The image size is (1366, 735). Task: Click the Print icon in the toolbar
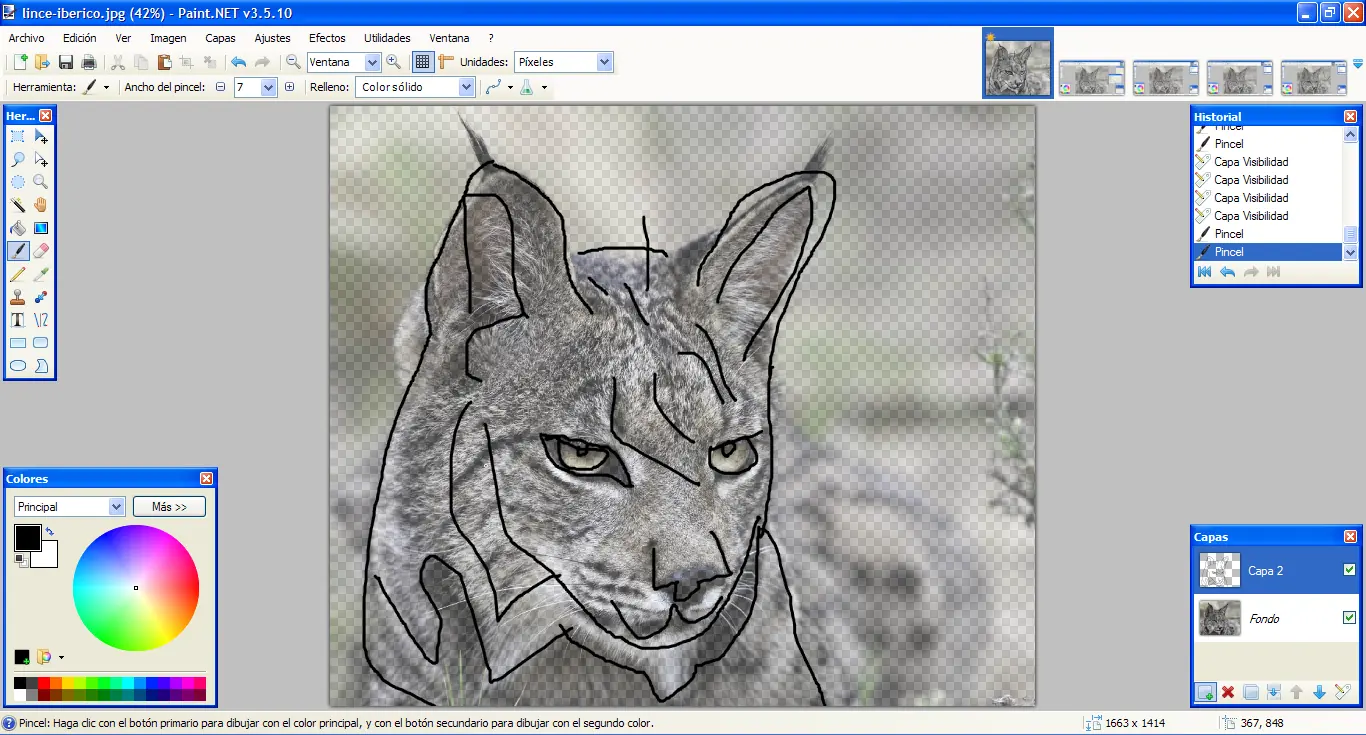coord(89,62)
